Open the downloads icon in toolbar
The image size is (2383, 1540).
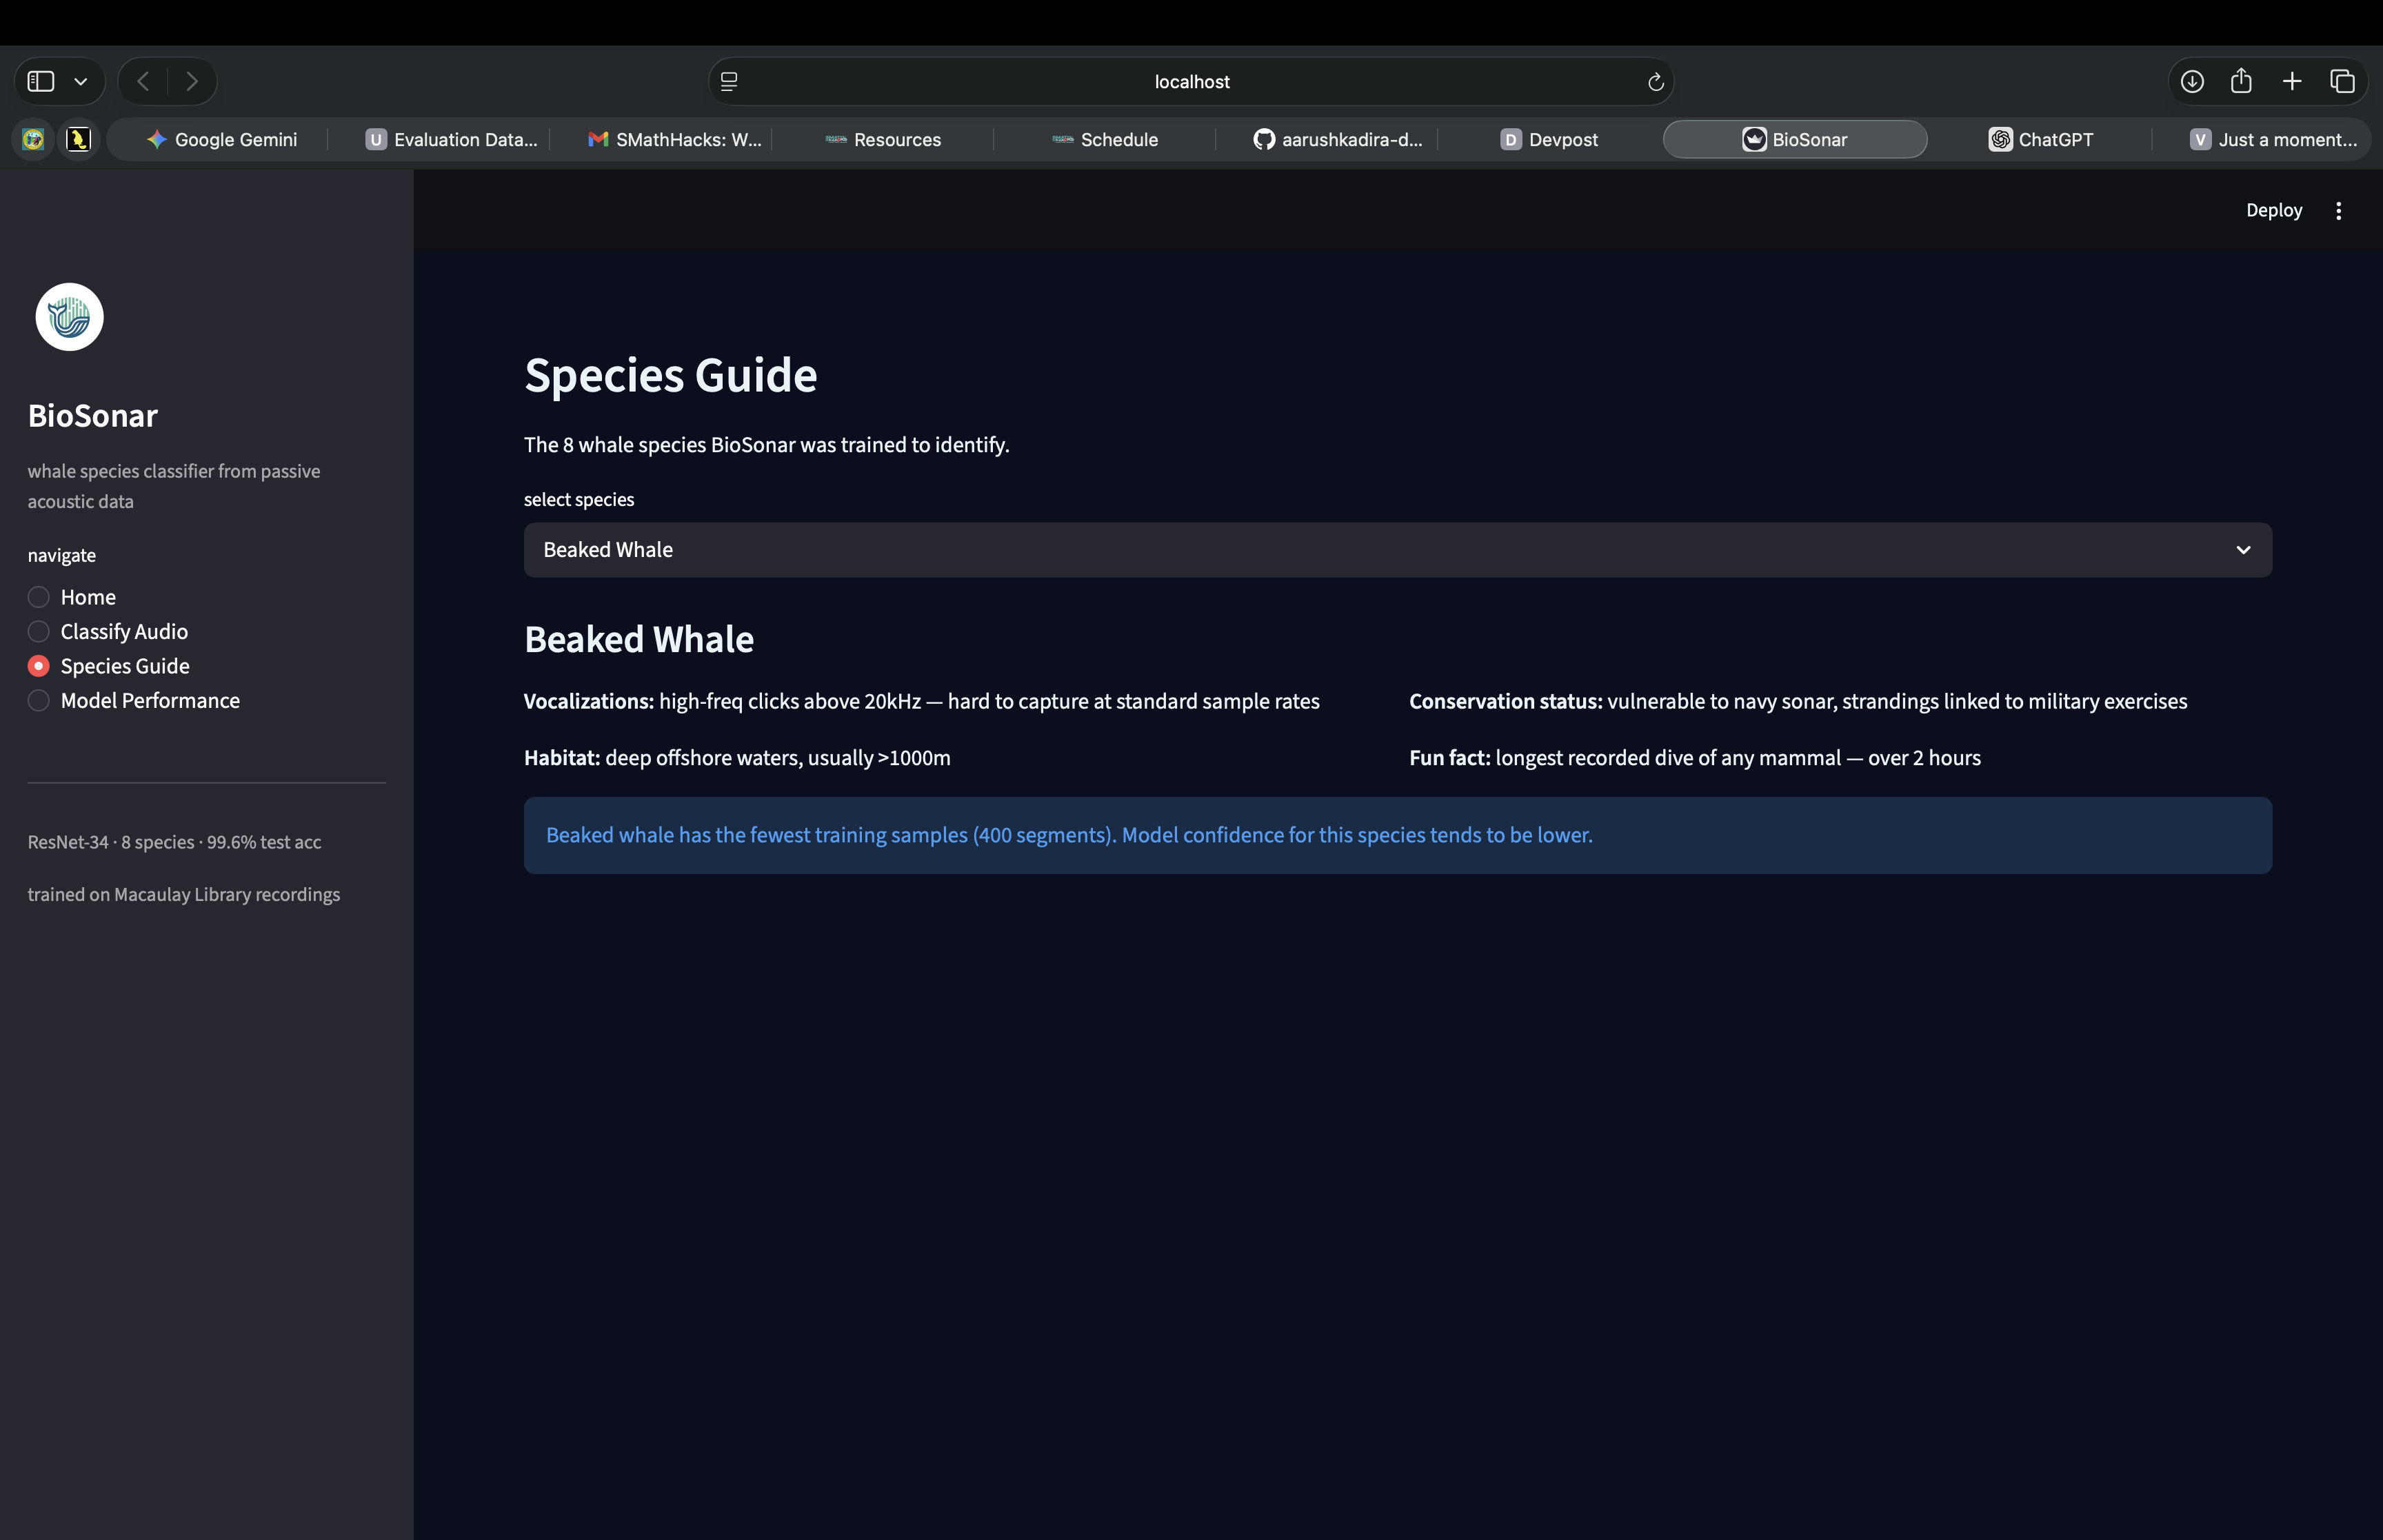(x=2191, y=81)
